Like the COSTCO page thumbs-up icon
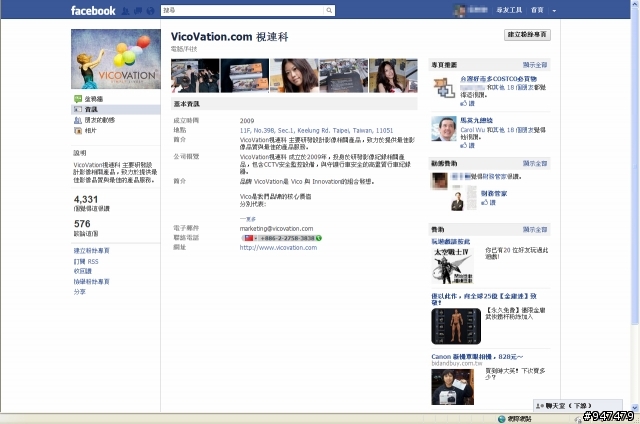This screenshot has height=424, width=640. [463, 103]
